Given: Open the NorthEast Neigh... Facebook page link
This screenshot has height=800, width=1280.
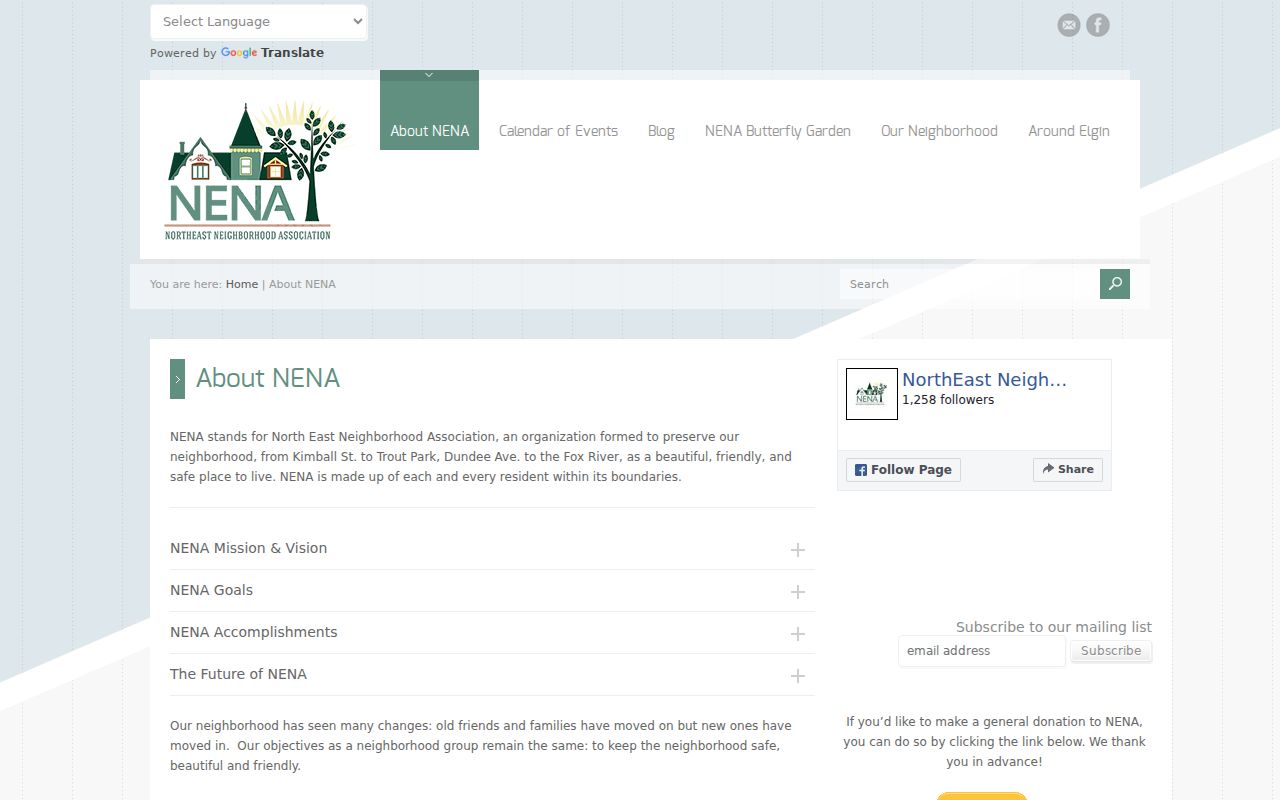Looking at the screenshot, I should 984,380.
